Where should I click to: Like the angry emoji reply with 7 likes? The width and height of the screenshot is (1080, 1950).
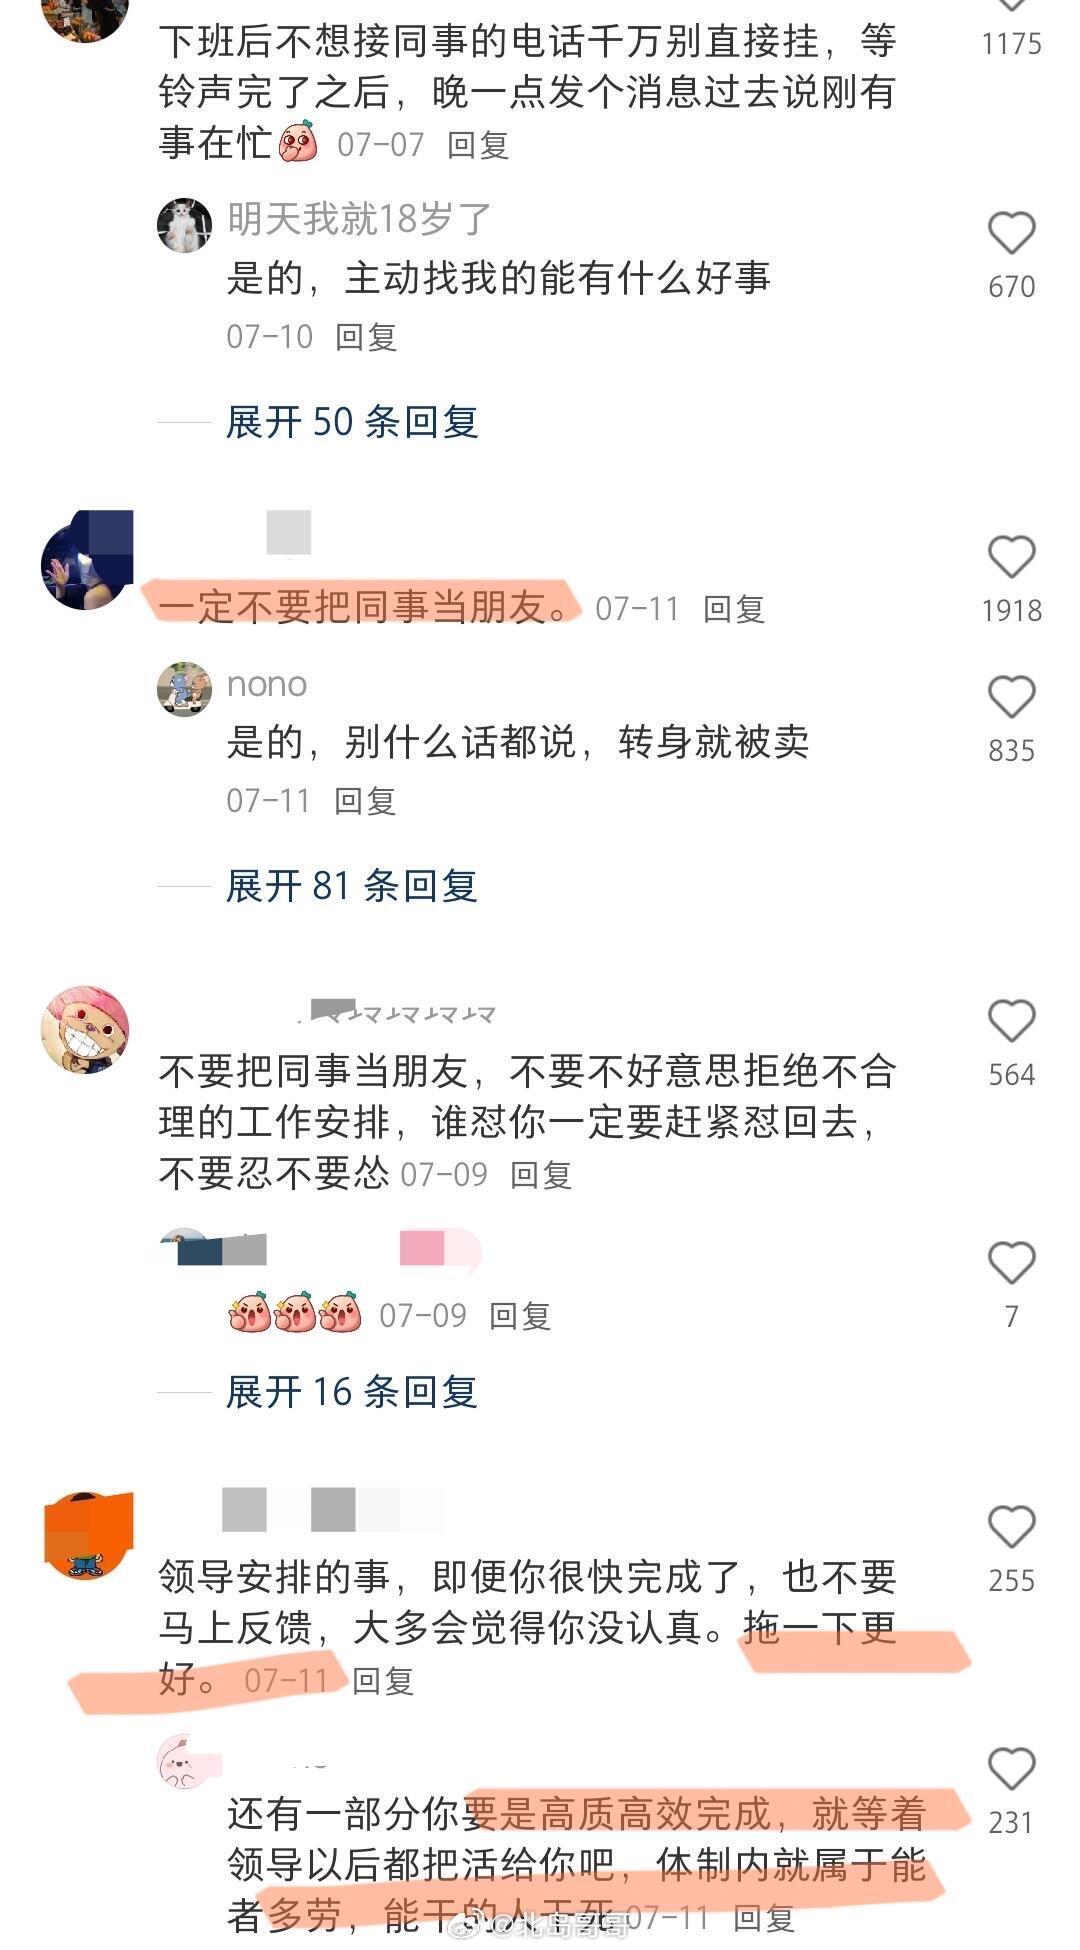(x=1011, y=1263)
